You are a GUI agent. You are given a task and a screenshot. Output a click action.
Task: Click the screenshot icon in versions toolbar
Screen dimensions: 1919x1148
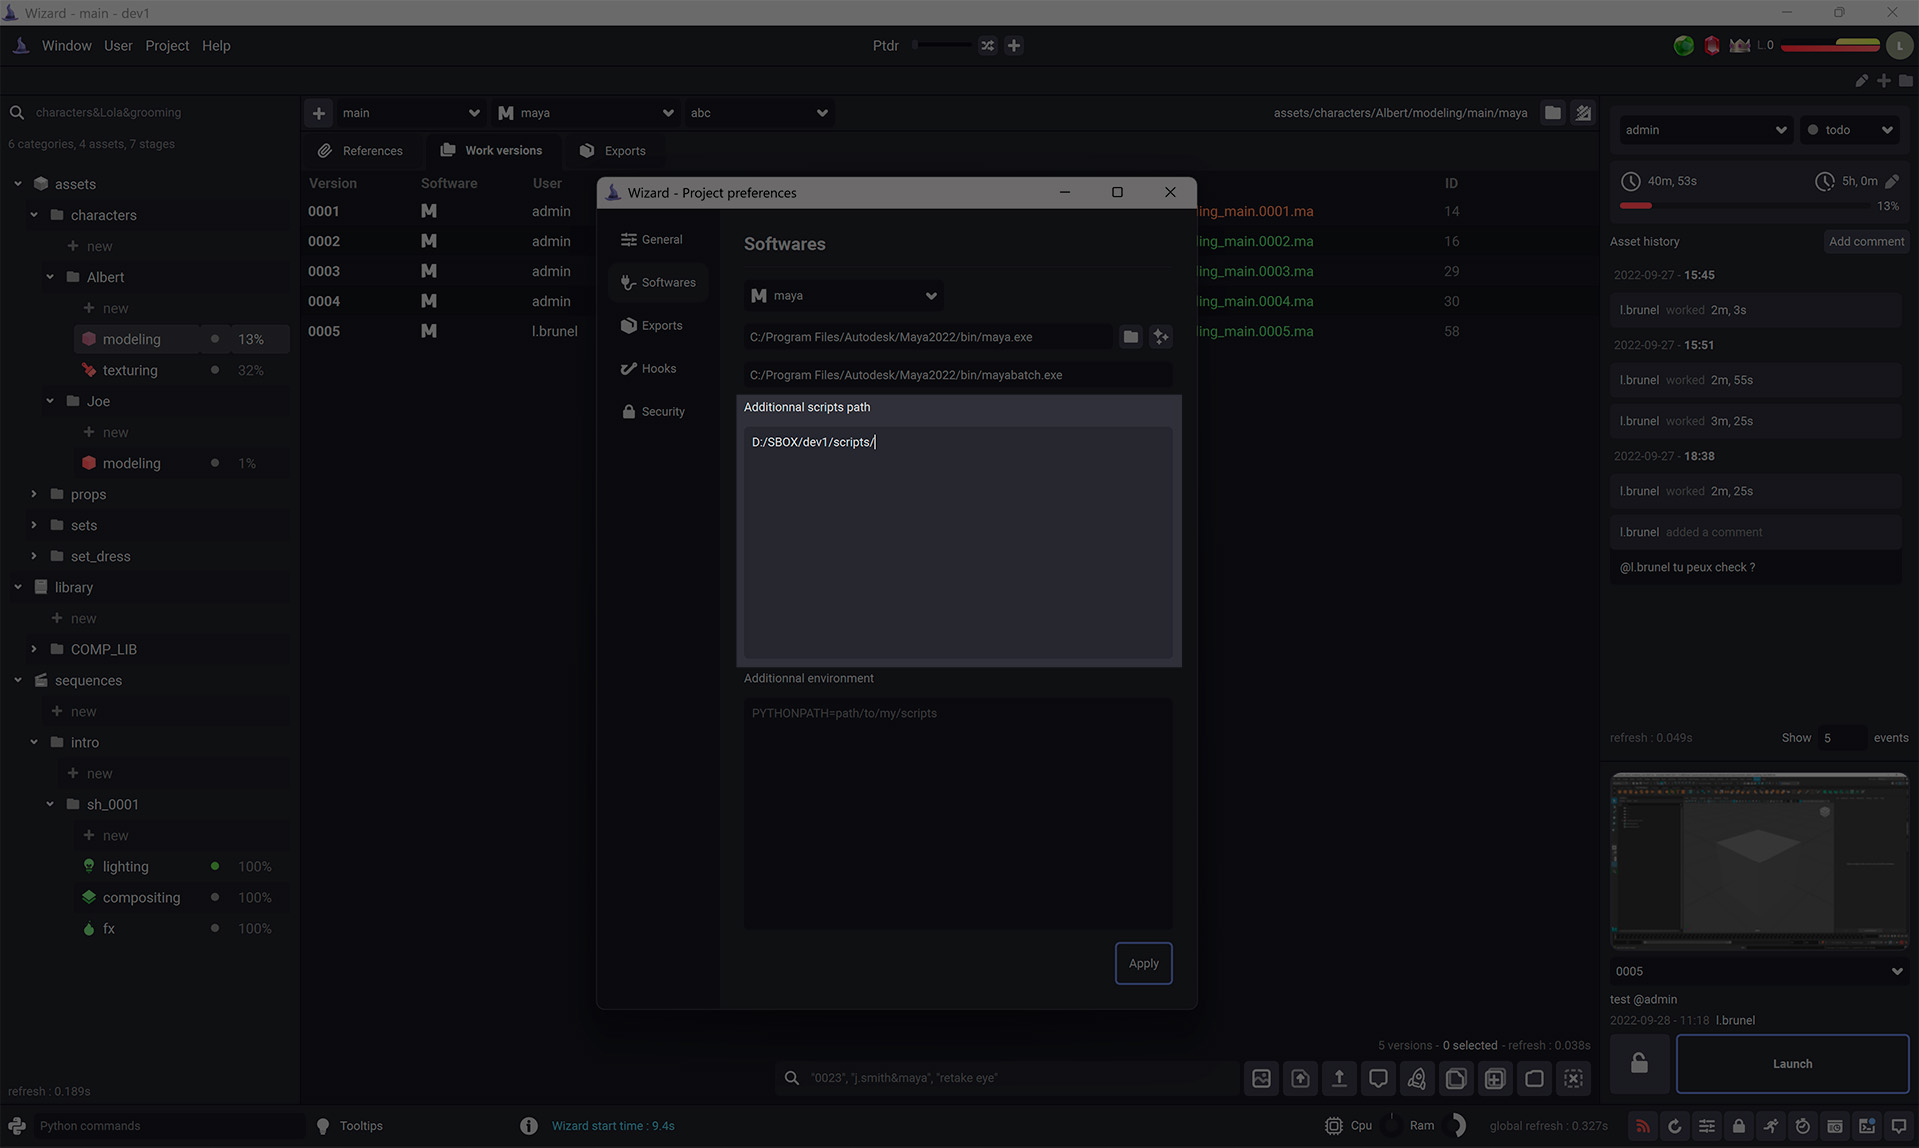(x=1261, y=1078)
